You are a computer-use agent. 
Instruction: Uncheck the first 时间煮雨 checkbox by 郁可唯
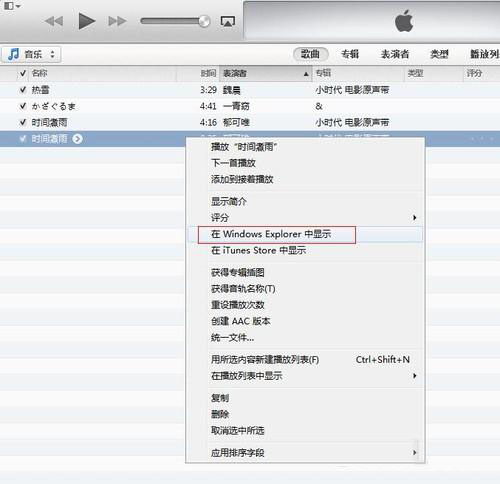click(x=23, y=122)
